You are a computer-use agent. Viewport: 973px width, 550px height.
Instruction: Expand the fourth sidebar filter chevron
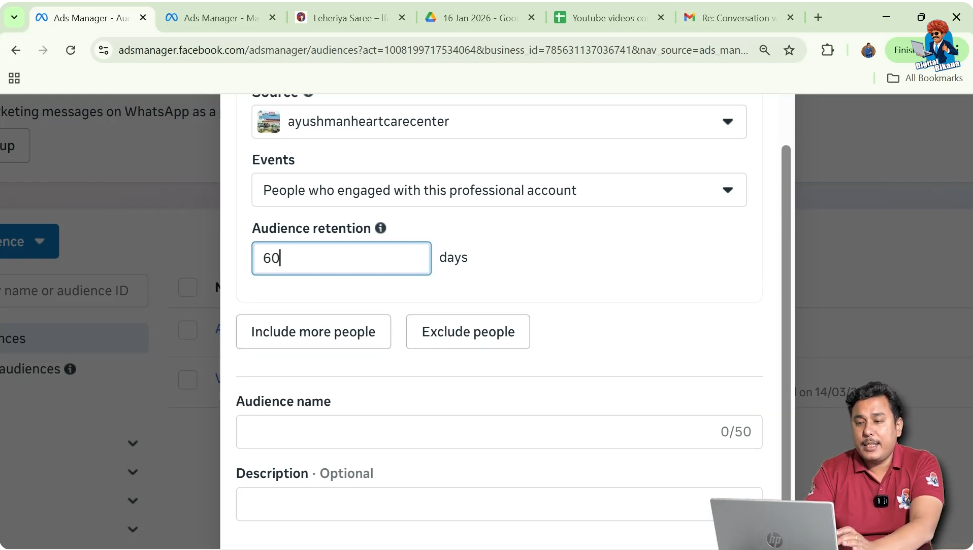point(133,530)
